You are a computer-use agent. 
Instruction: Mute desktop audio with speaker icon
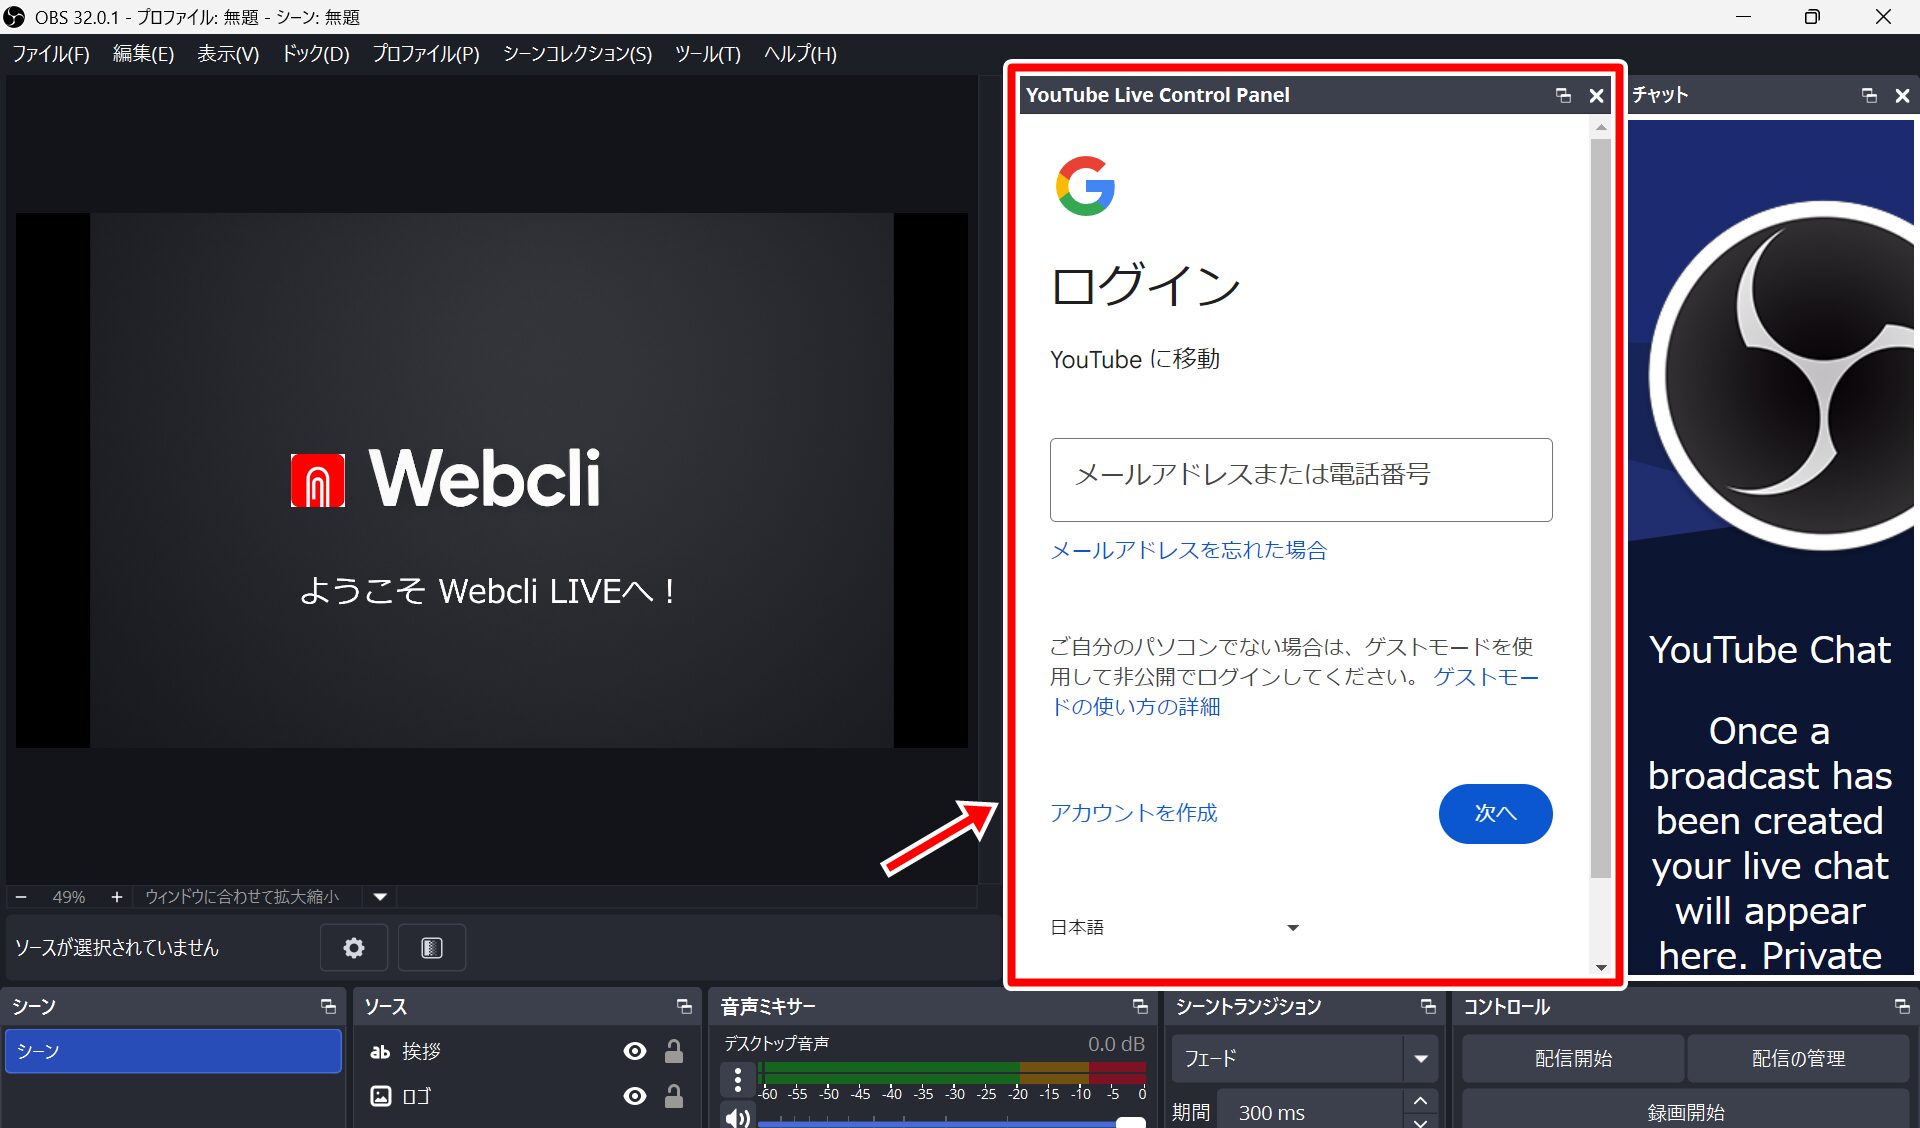[x=737, y=1117]
